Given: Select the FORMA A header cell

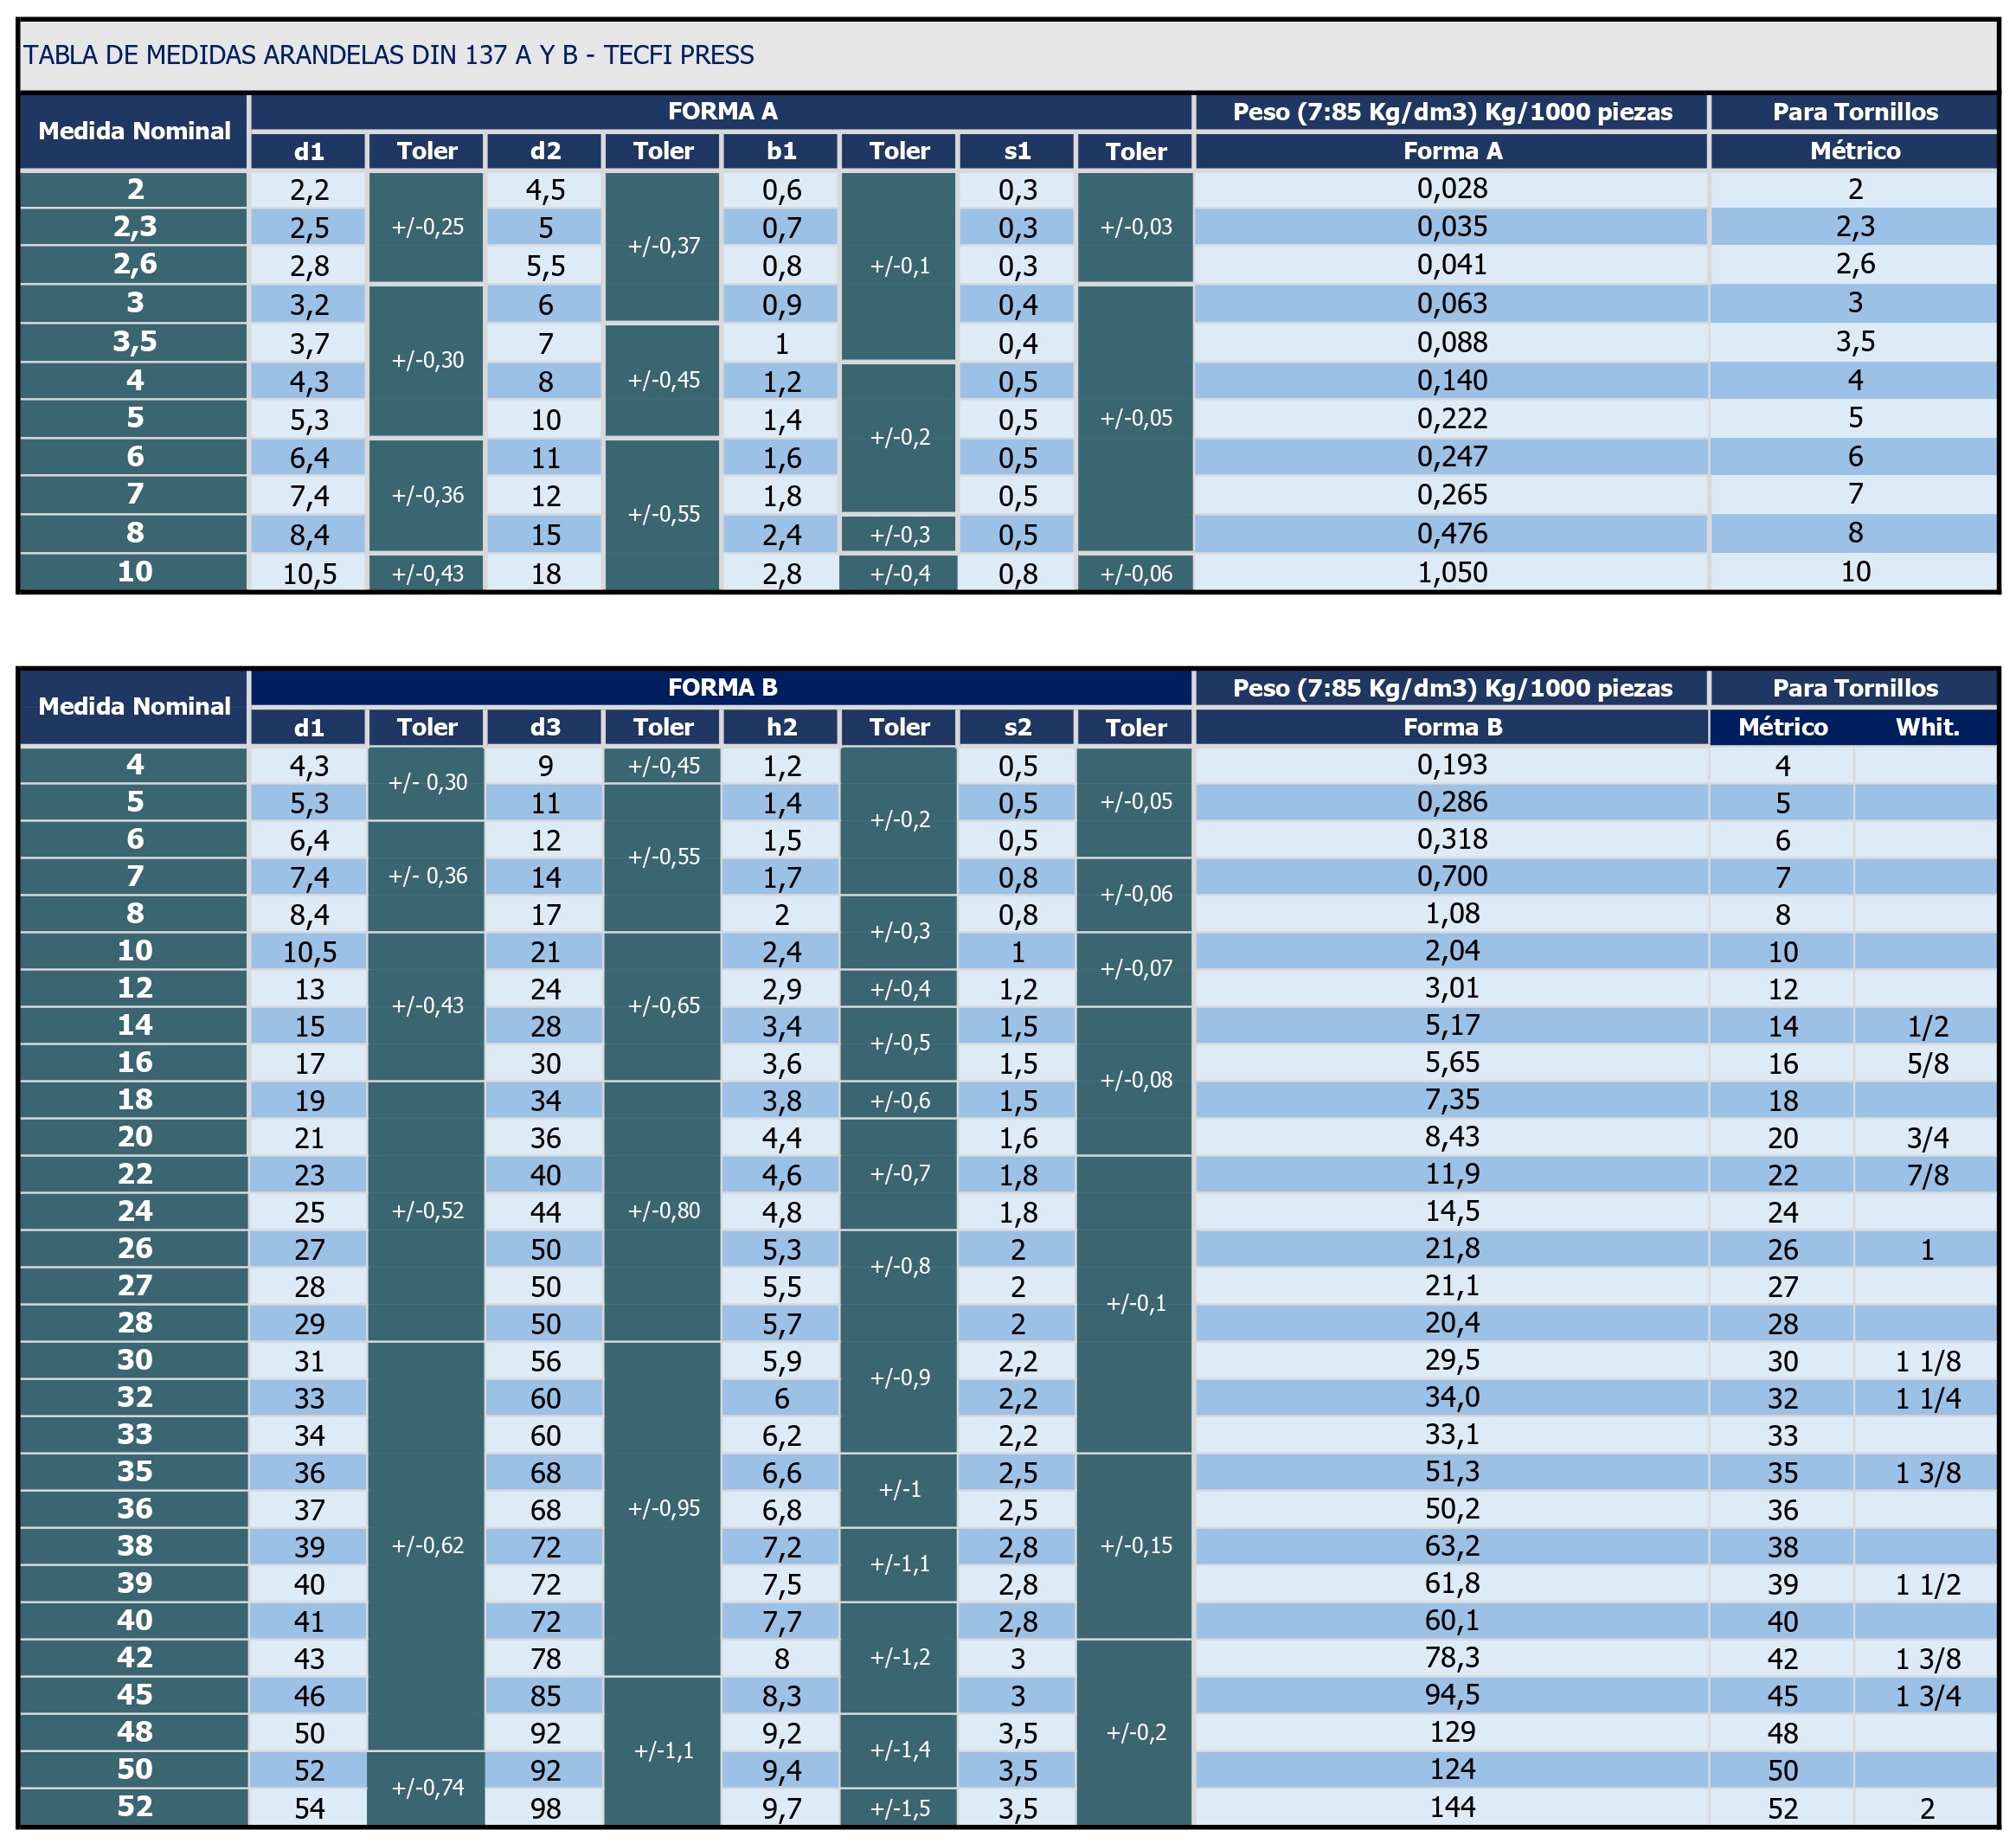Looking at the screenshot, I should pyautogui.click(x=722, y=111).
